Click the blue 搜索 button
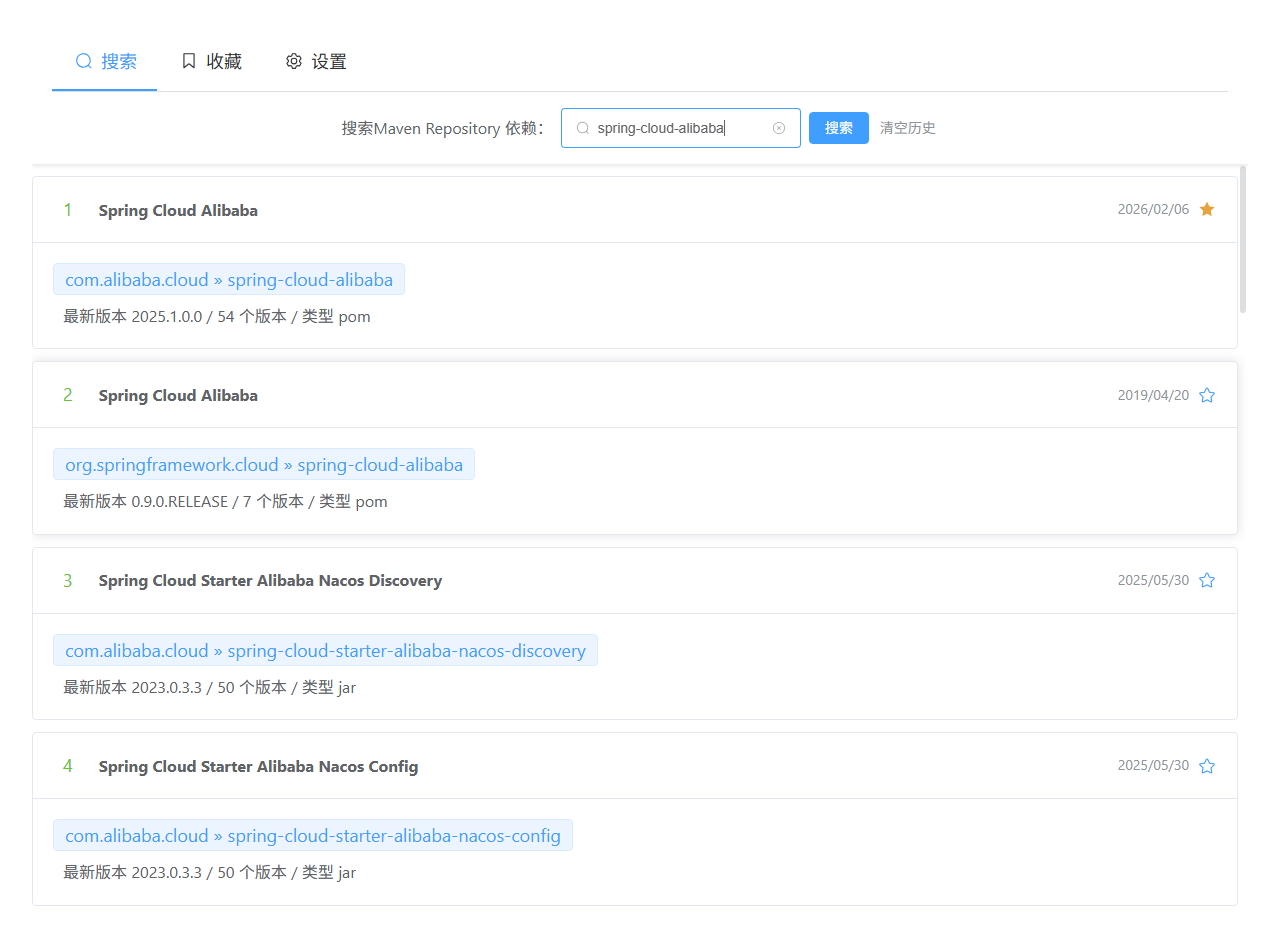Image resolution: width=1280 pixels, height=940 pixels. pos(839,128)
